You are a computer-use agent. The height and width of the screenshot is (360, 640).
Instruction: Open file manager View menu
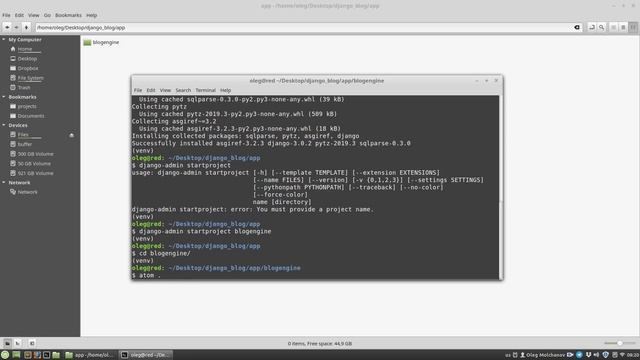pos(33,15)
